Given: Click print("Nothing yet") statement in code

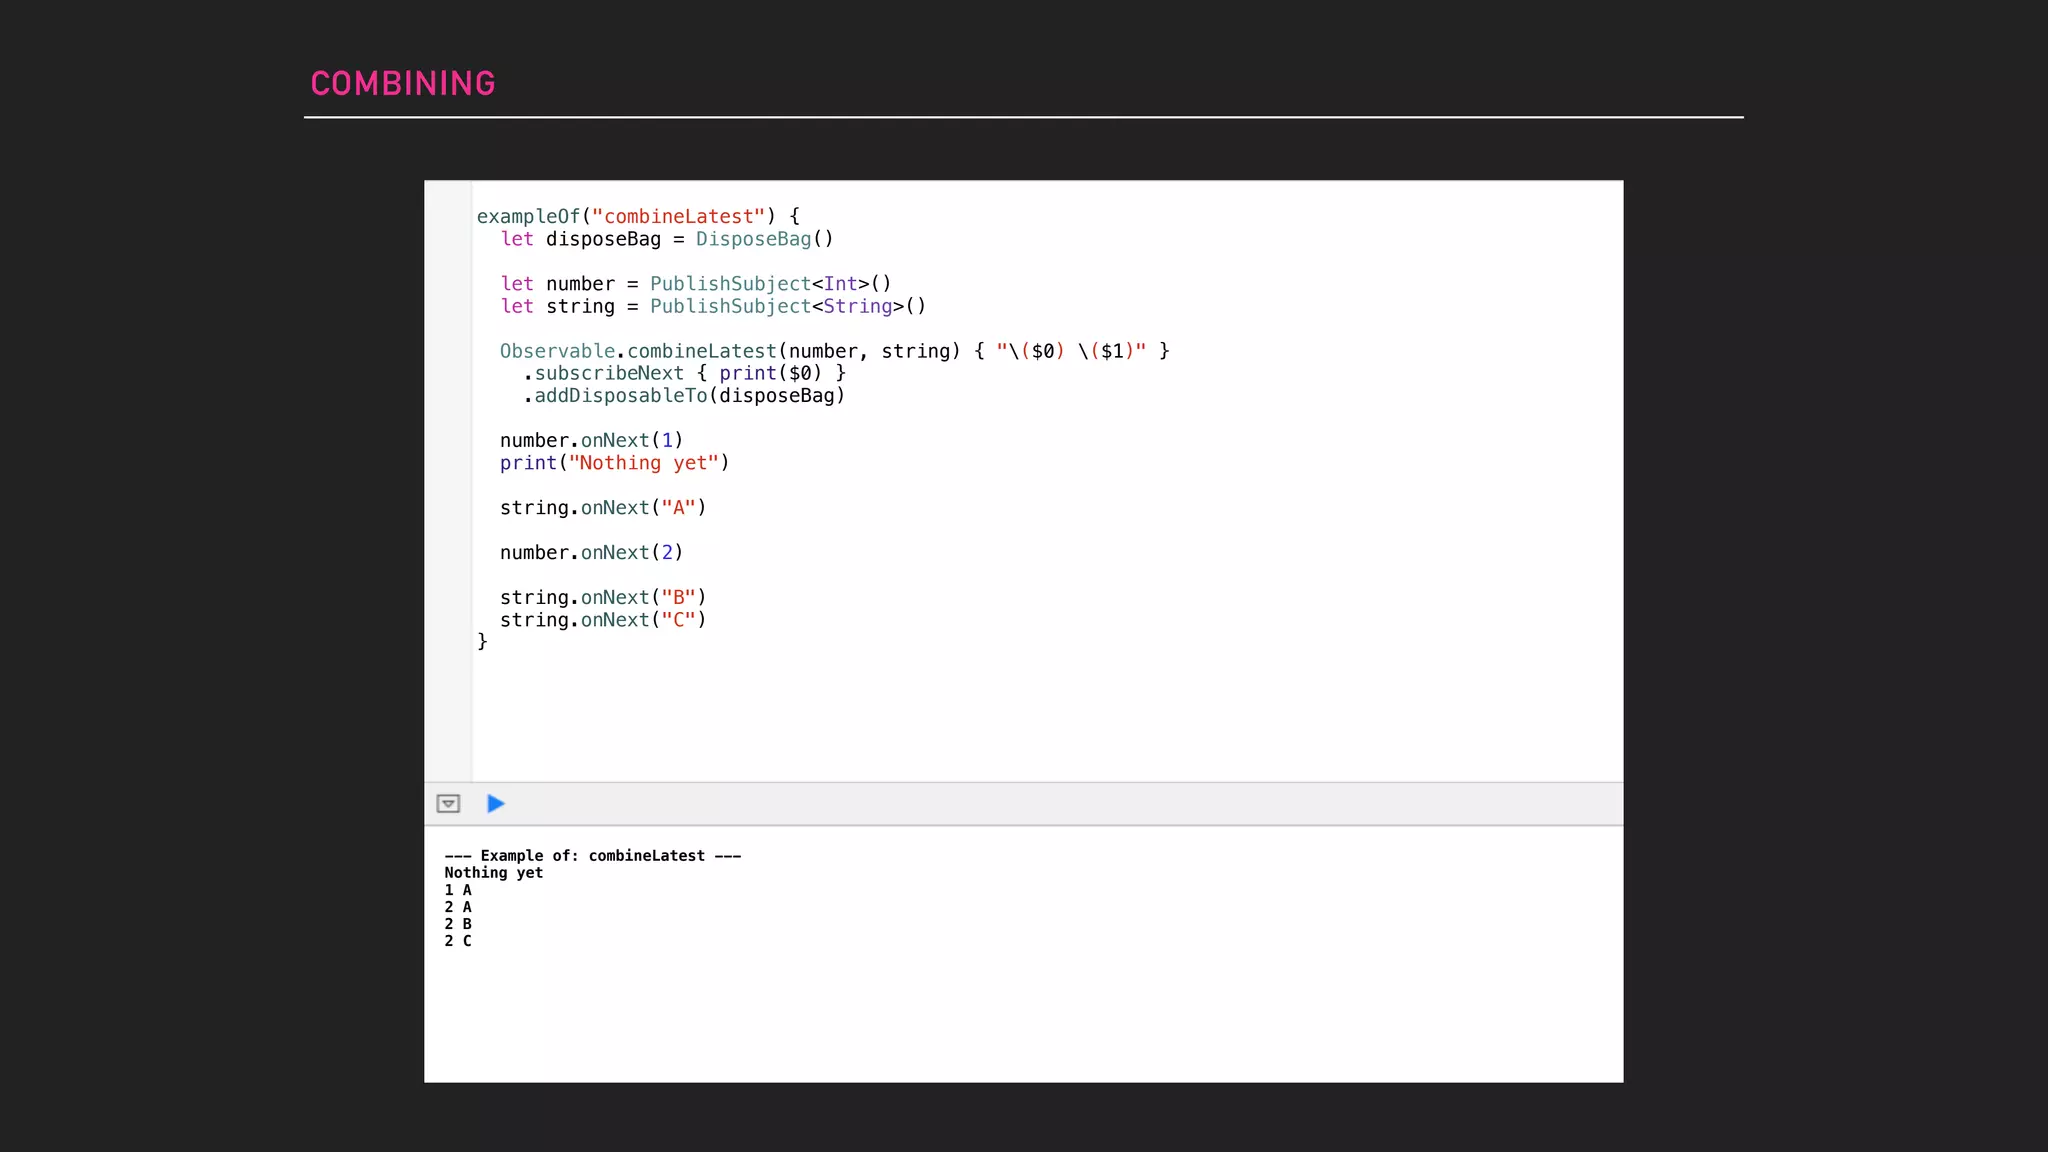Looking at the screenshot, I should pyautogui.click(x=614, y=463).
